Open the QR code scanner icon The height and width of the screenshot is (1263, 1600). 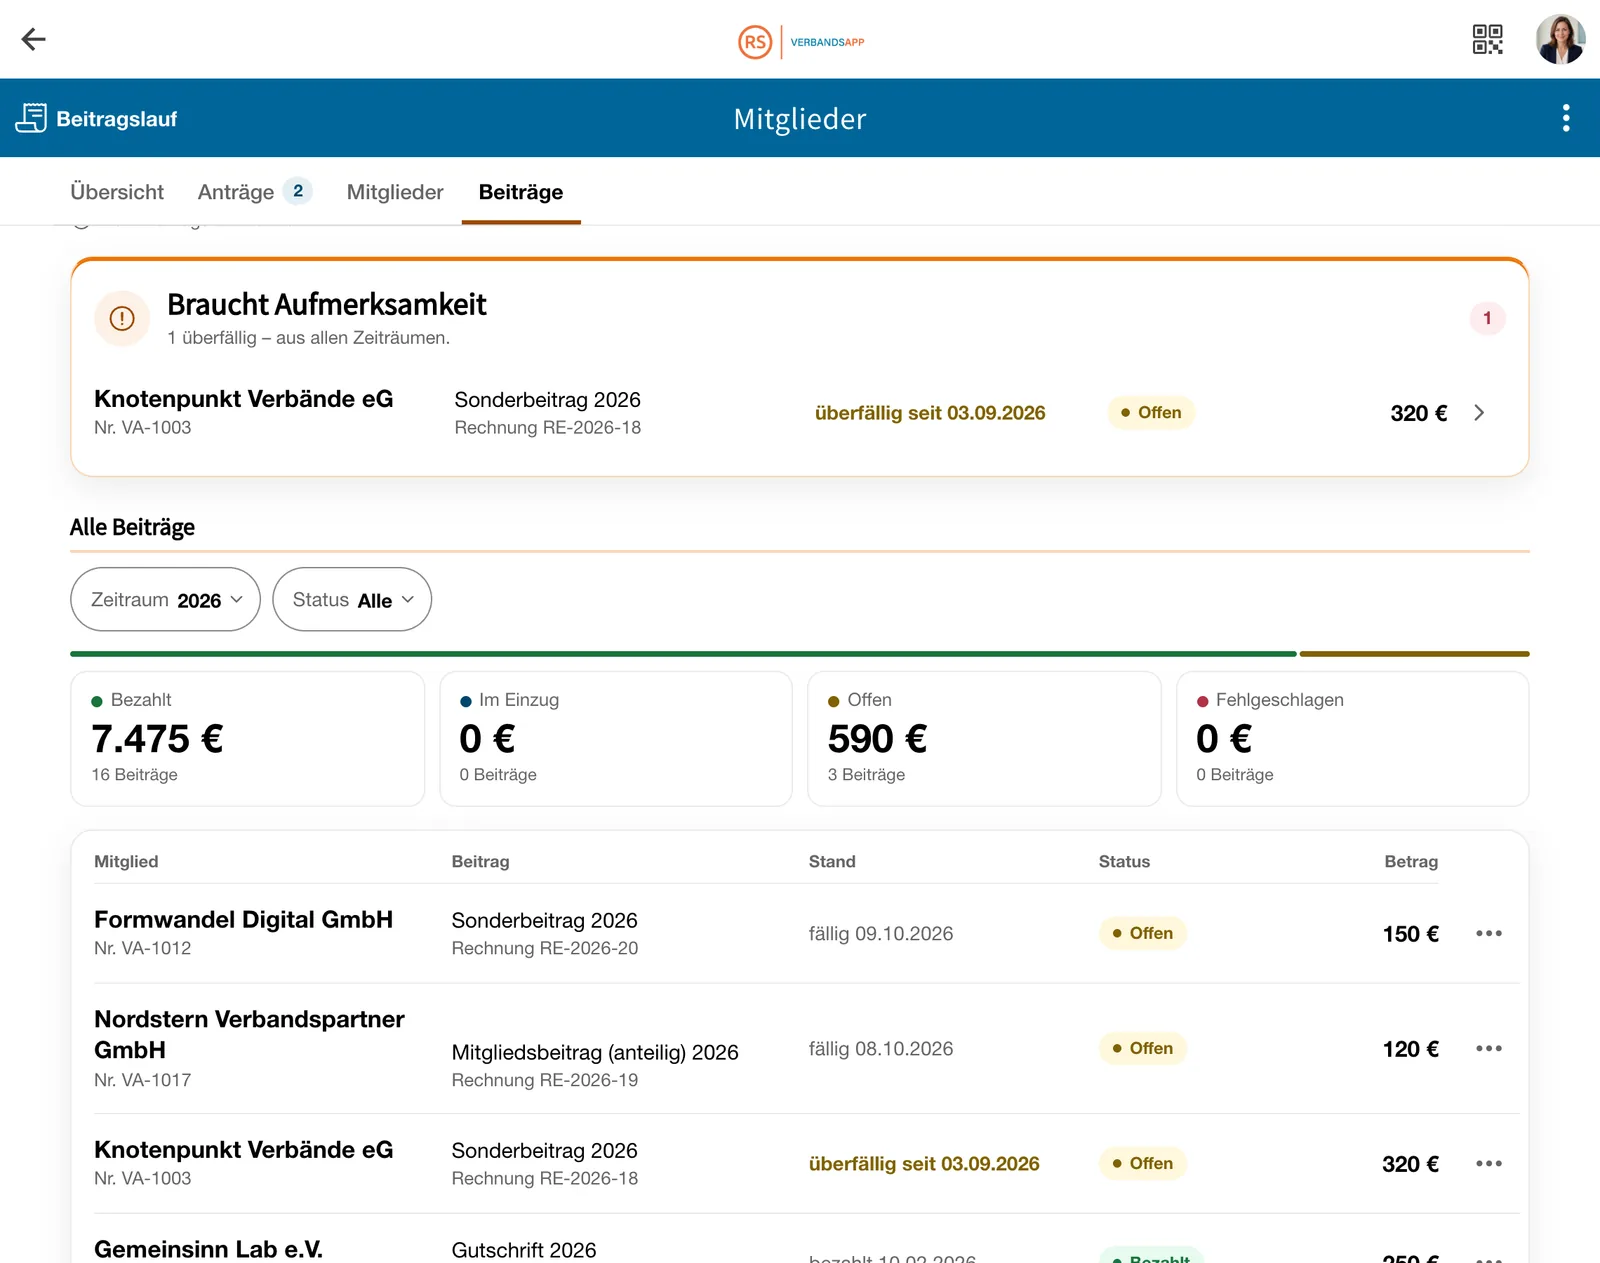1487,39
